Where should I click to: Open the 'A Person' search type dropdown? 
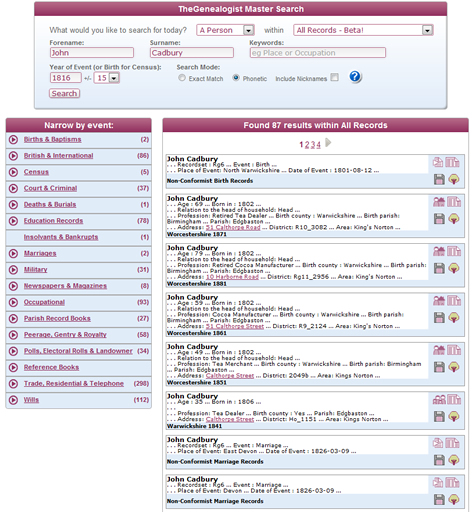pyautogui.click(x=226, y=30)
